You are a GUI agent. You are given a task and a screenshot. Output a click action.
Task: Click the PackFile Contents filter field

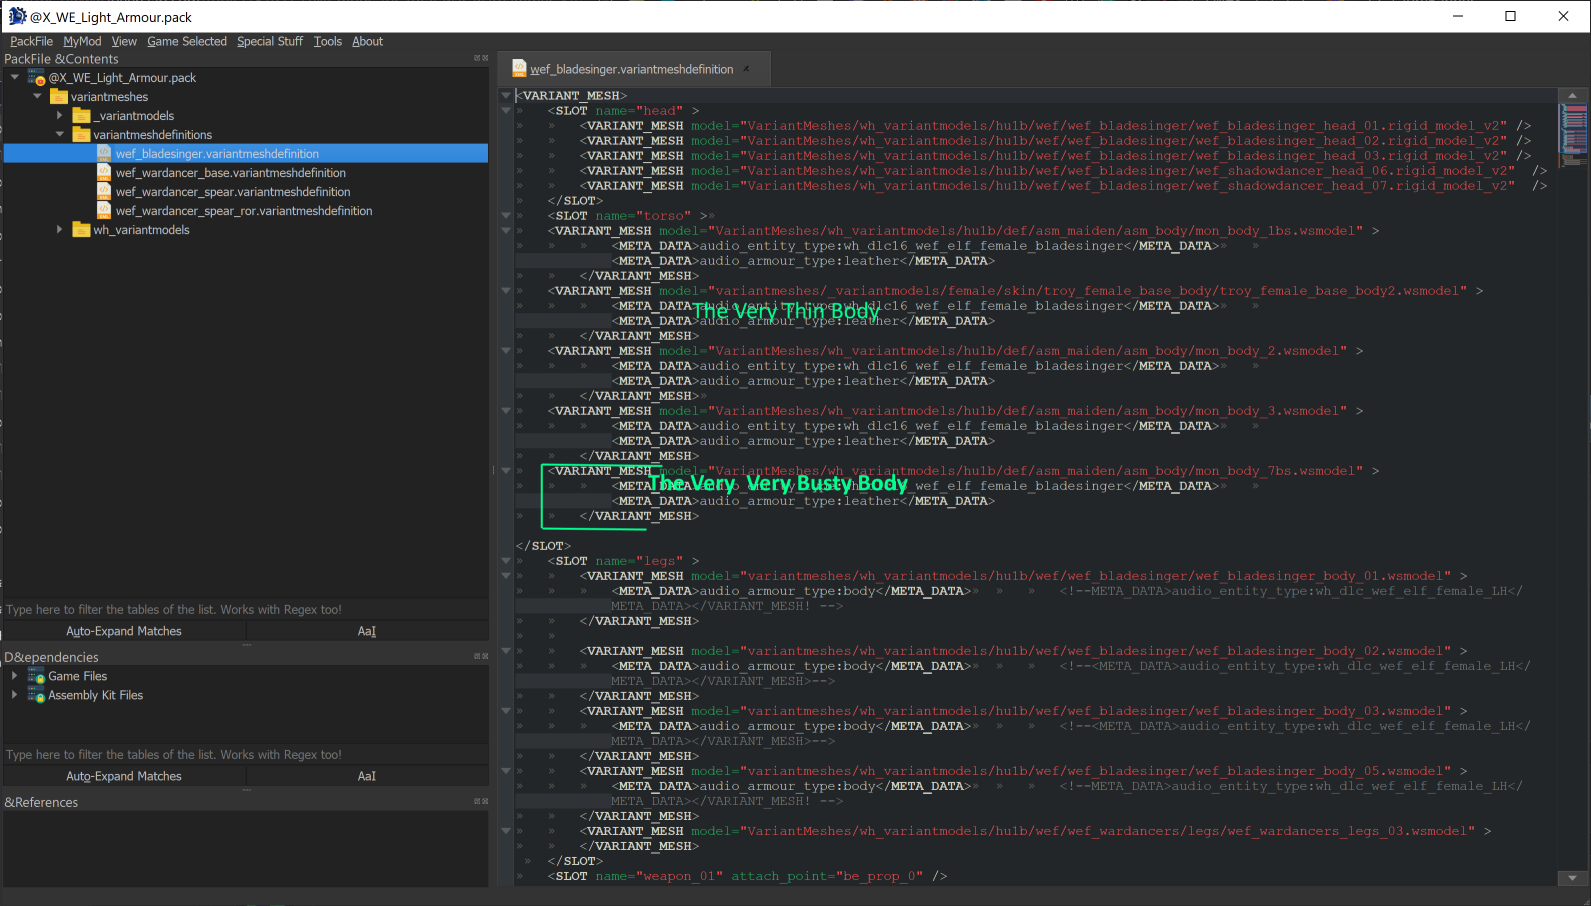[246, 609]
